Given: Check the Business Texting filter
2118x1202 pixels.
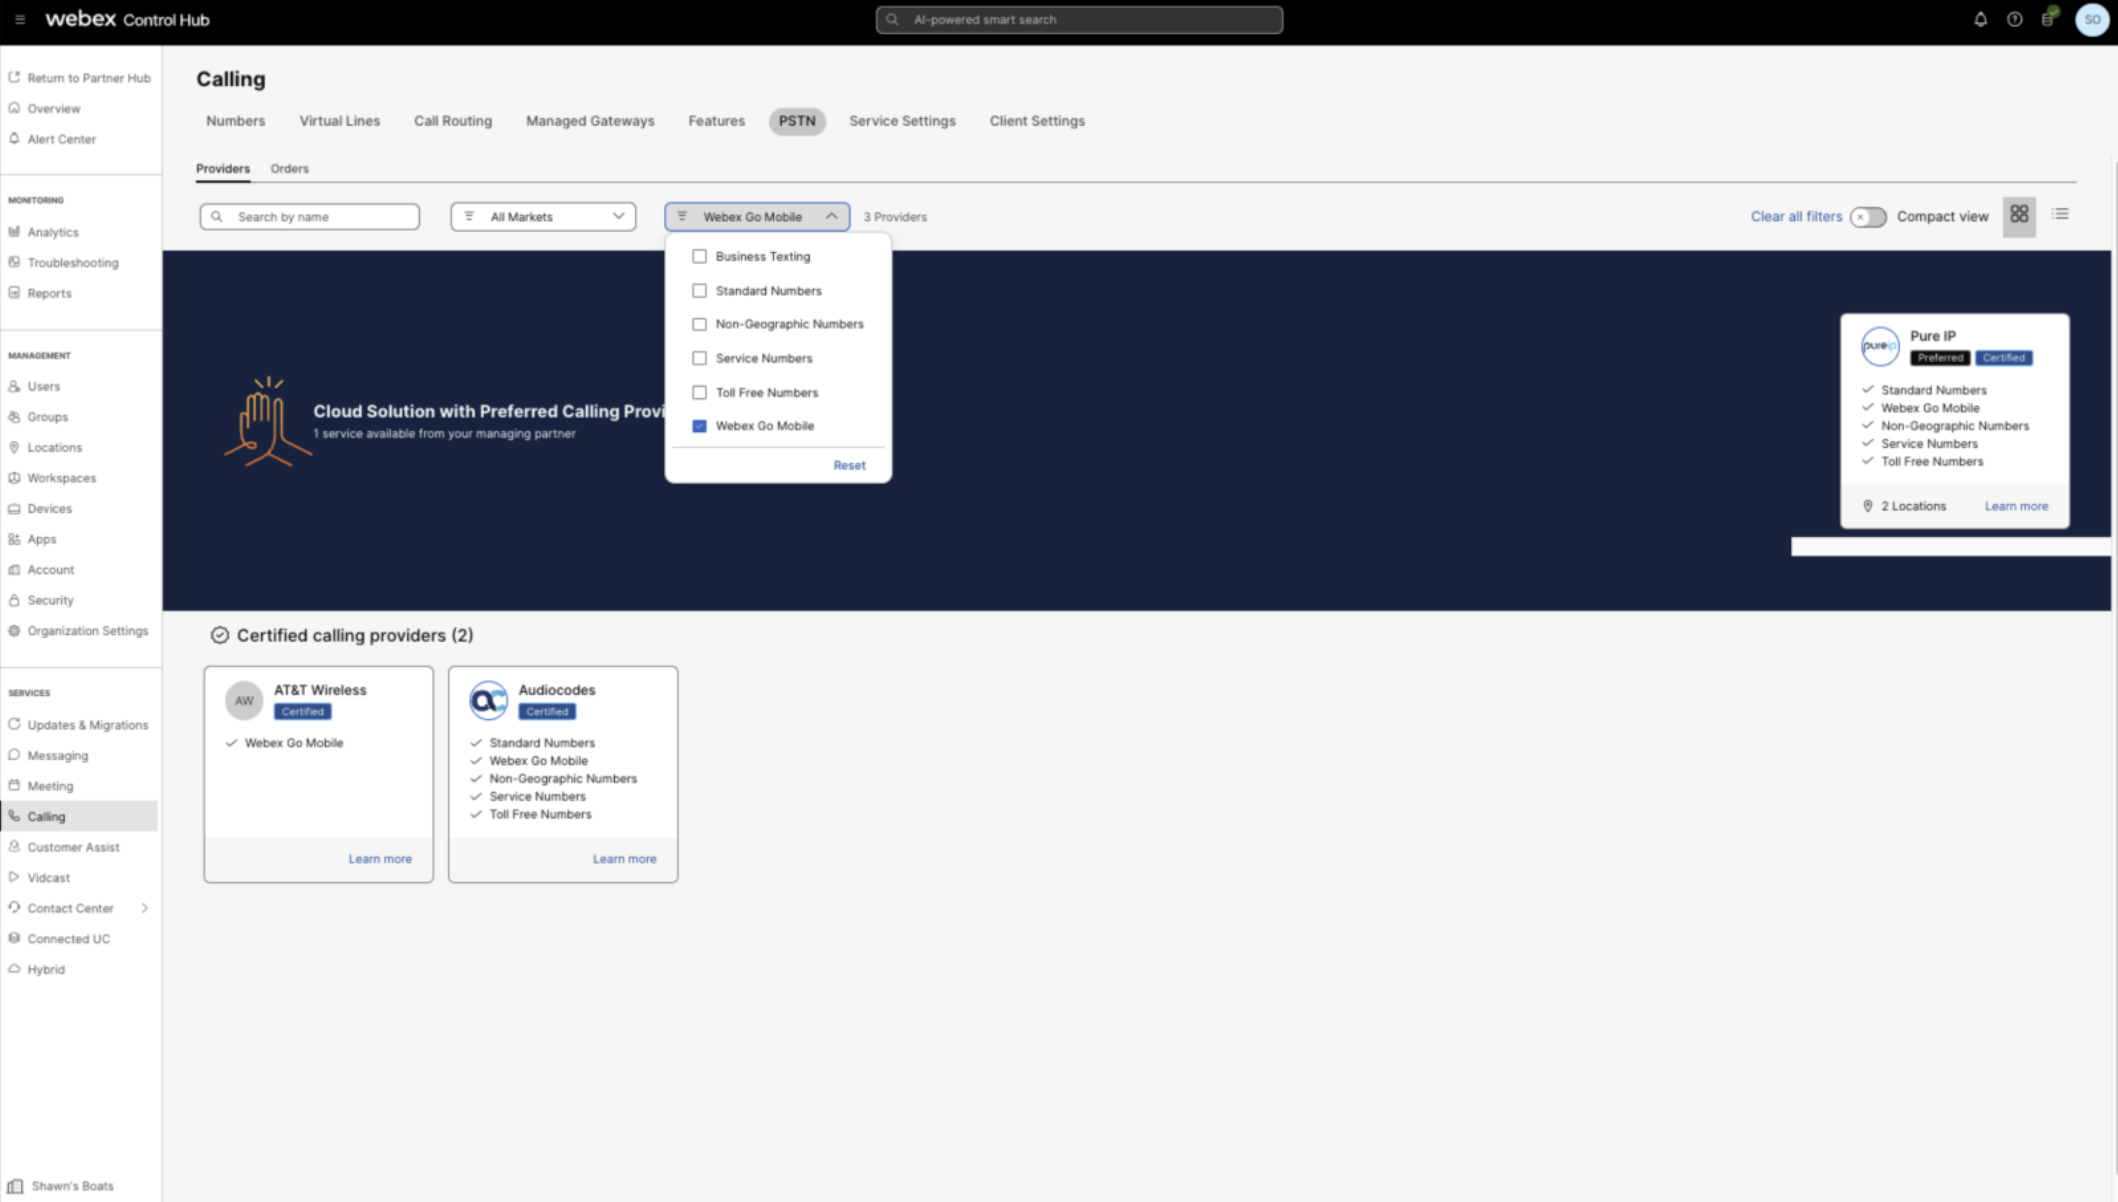Looking at the screenshot, I should click(699, 257).
